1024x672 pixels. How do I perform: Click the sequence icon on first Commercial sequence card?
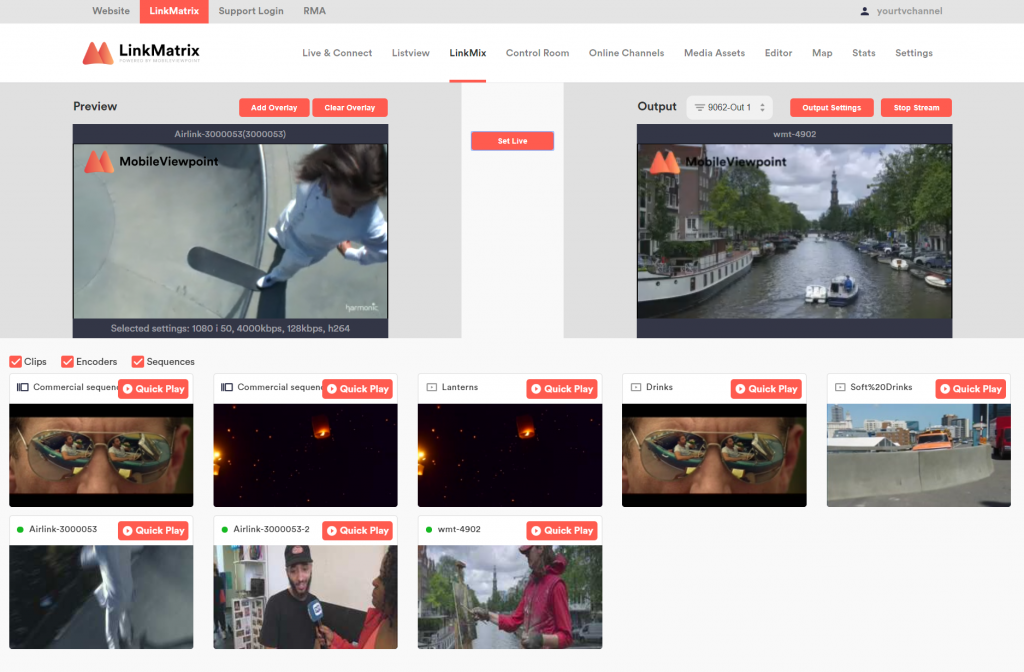(21, 387)
